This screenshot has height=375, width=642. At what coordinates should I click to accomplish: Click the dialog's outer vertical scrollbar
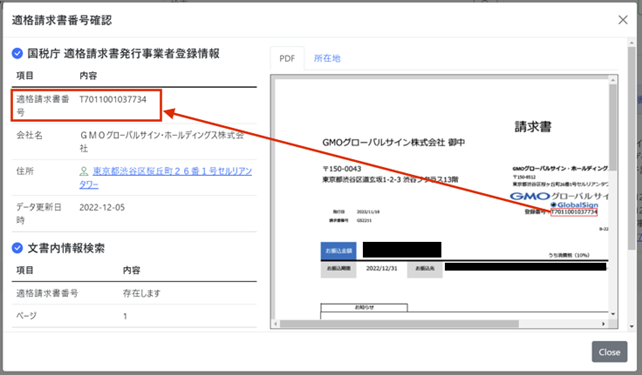pyautogui.click(x=632, y=147)
